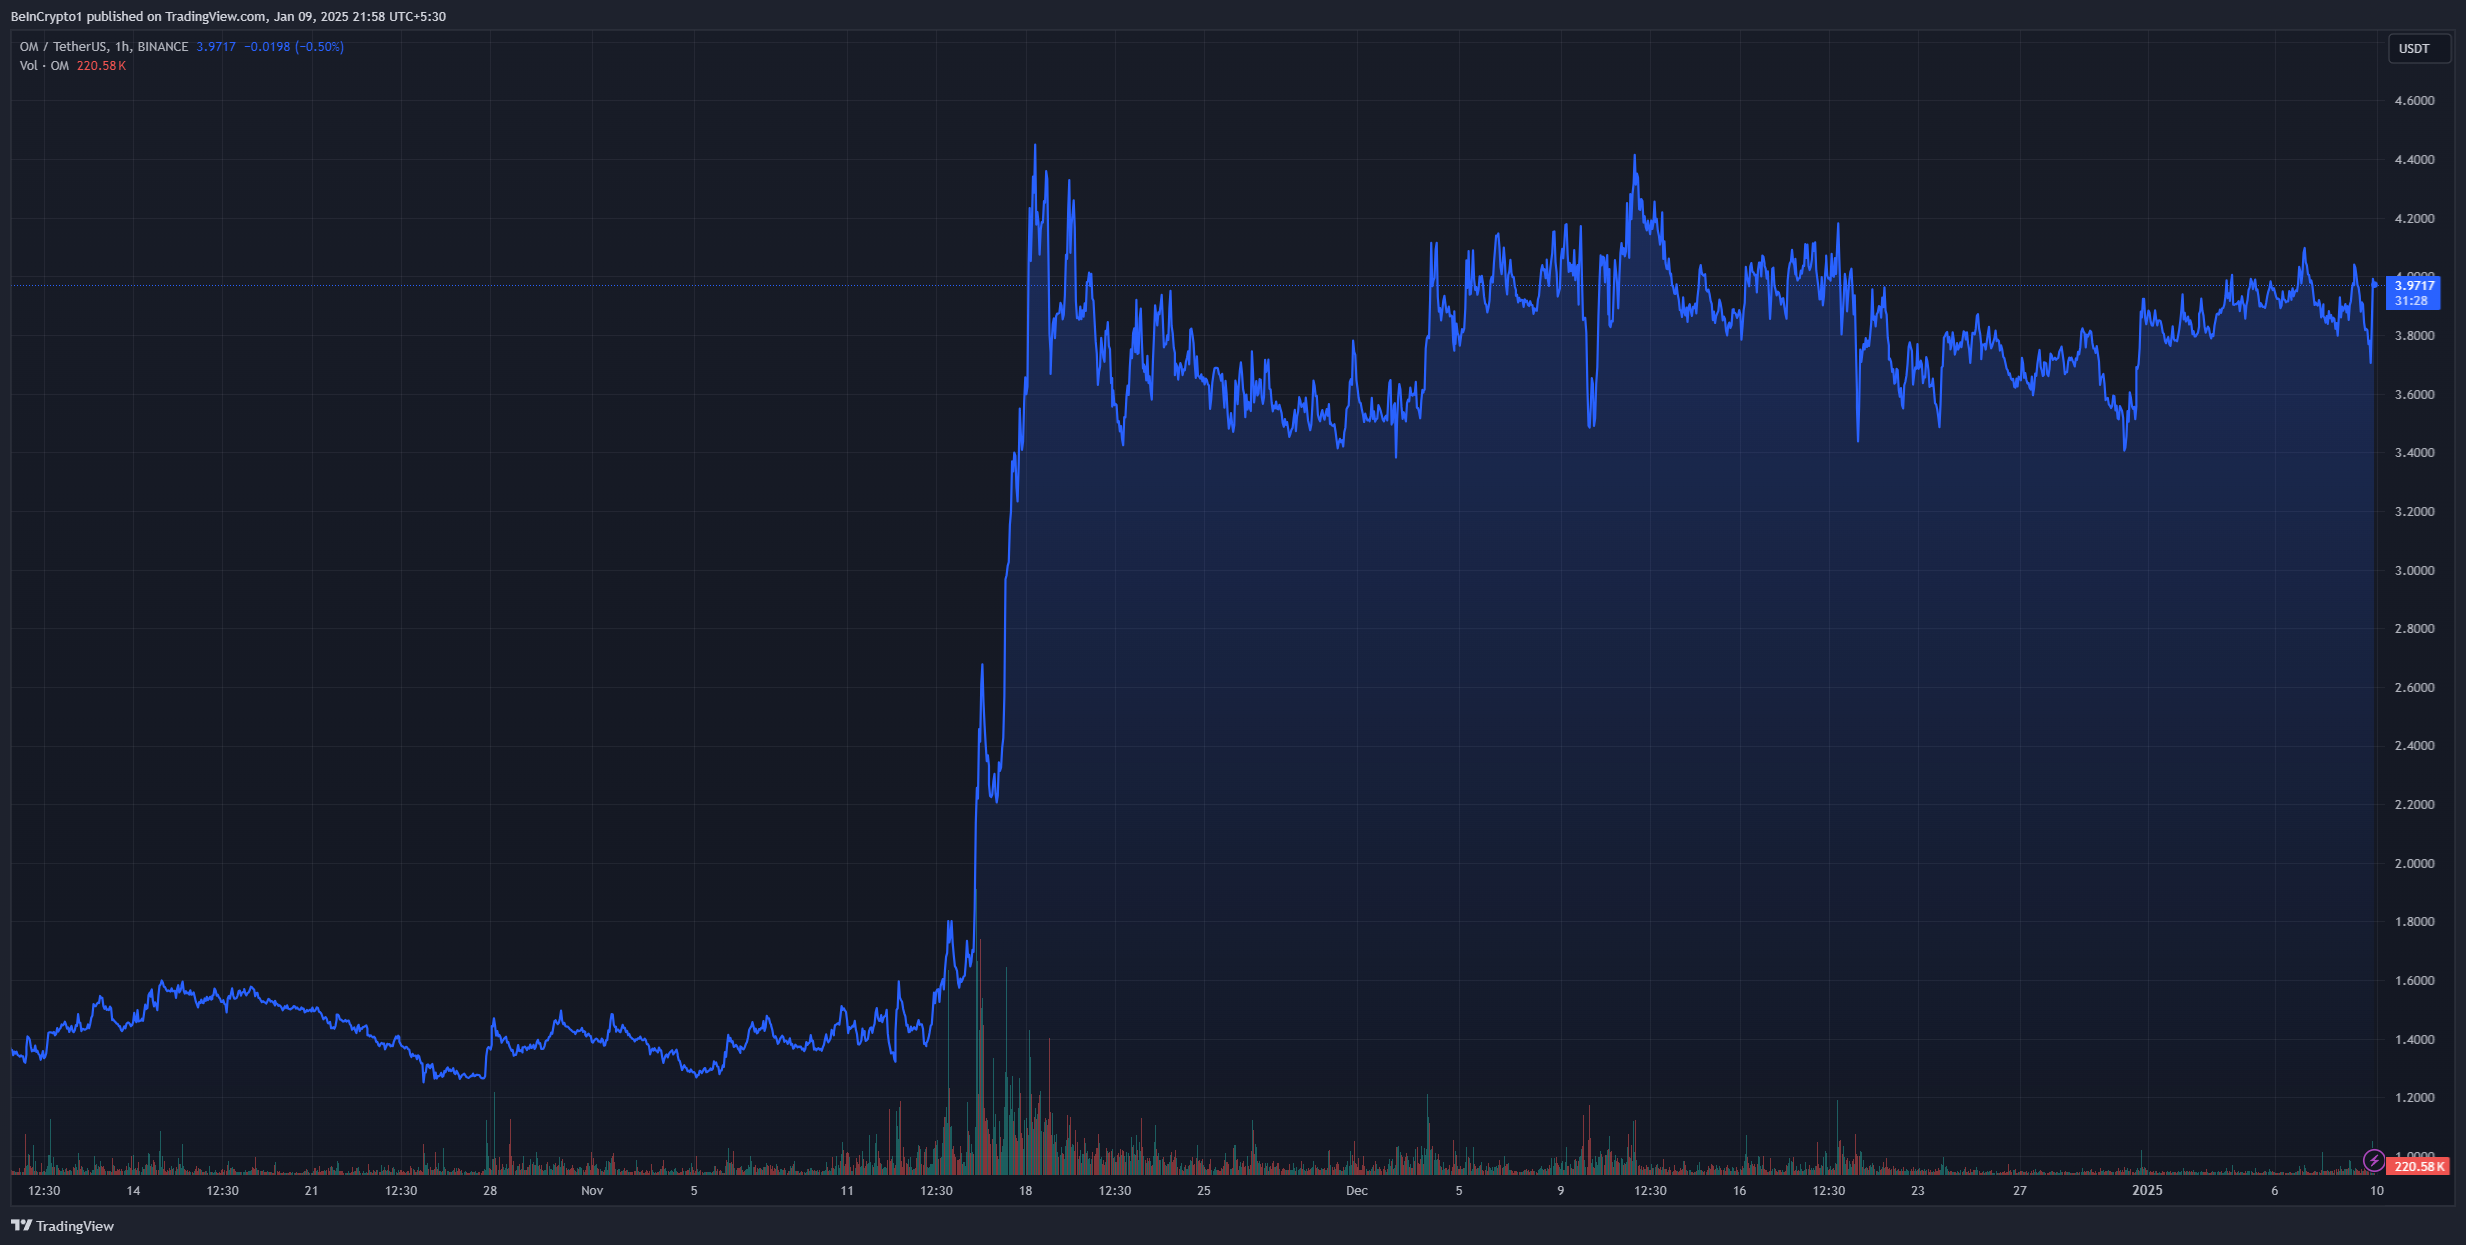The height and width of the screenshot is (1245, 2466).
Task: Click the purple lightning bolt icon
Action: click(2373, 1160)
